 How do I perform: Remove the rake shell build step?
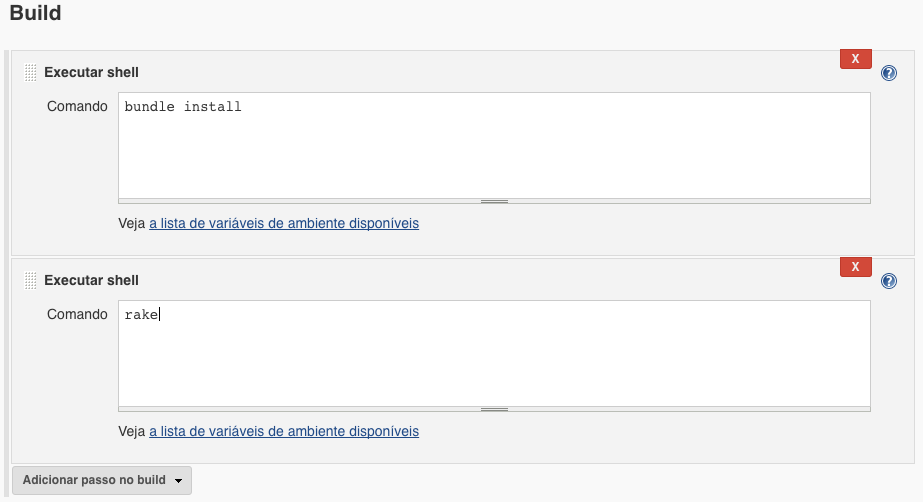tap(855, 267)
